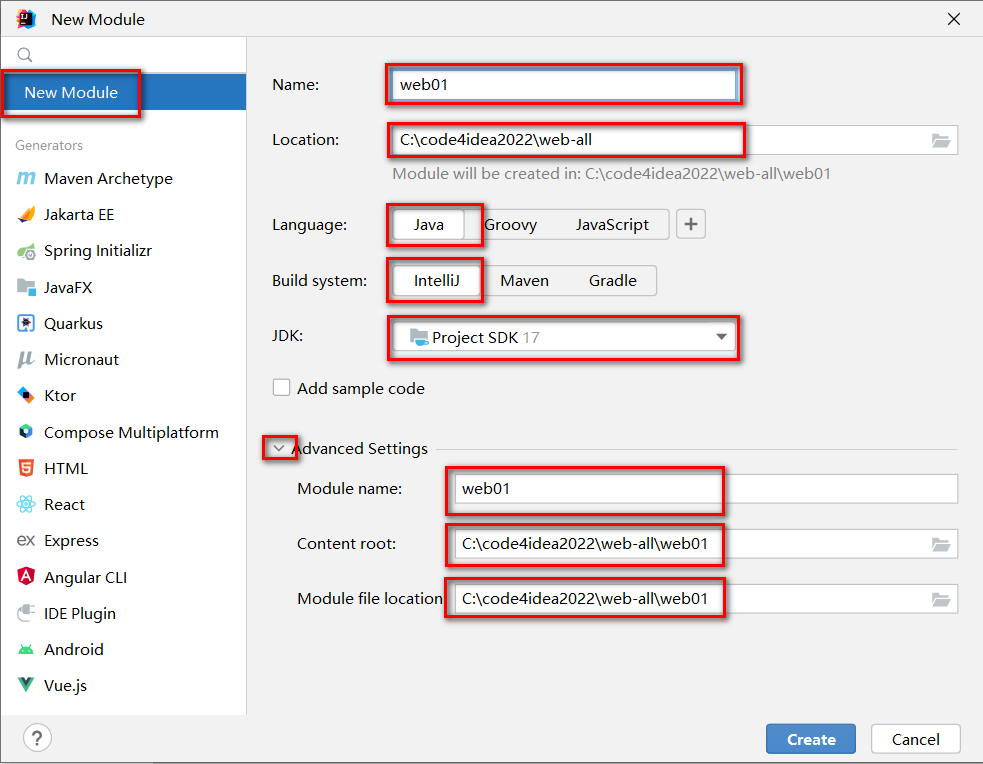Click the Quarkus generator icon

[x=26, y=324]
